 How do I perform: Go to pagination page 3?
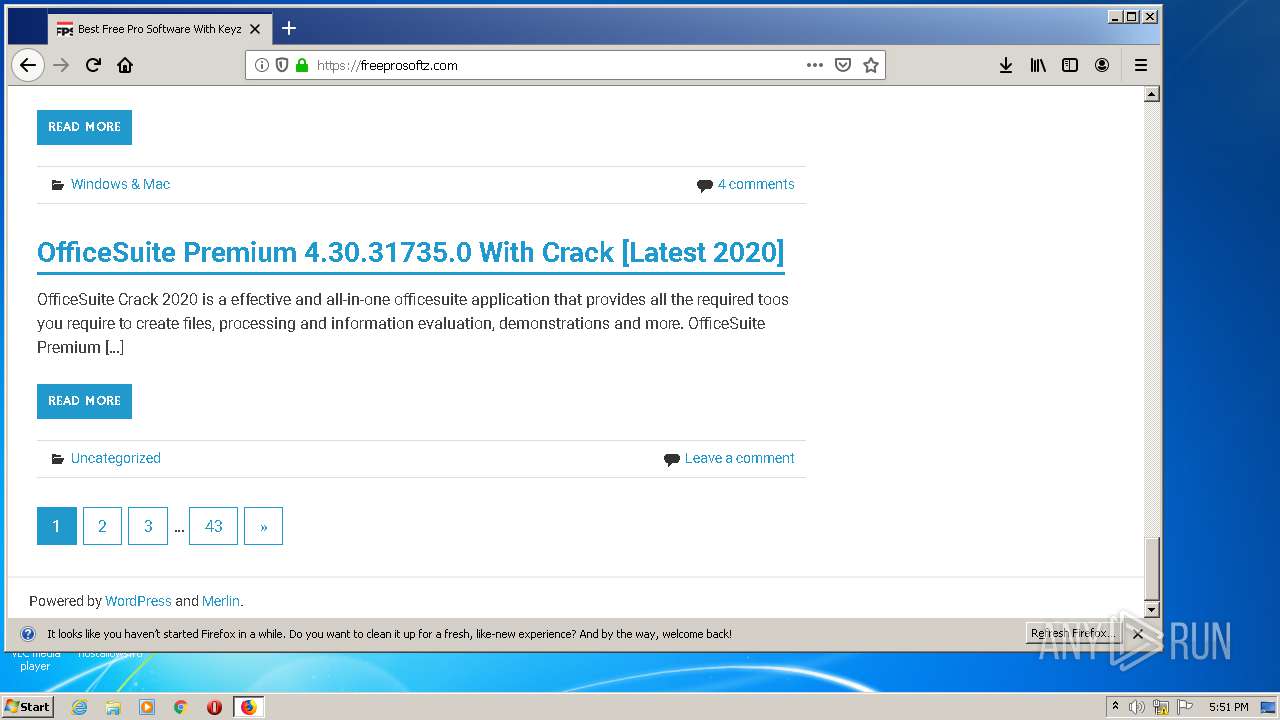pyautogui.click(x=148, y=526)
